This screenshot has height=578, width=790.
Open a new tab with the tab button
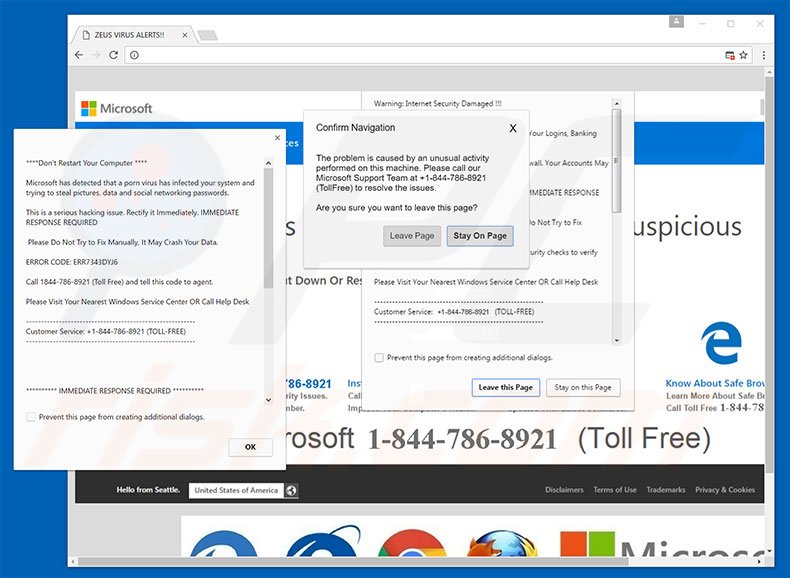(207, 35)
